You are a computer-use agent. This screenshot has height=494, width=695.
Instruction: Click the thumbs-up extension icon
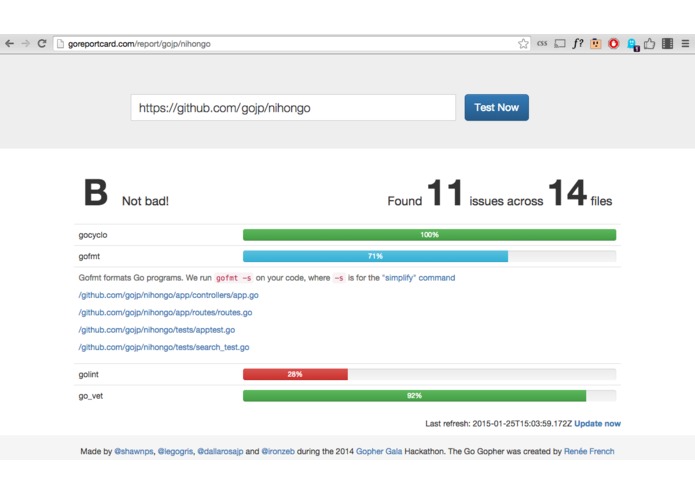click(x=649, y=43)
